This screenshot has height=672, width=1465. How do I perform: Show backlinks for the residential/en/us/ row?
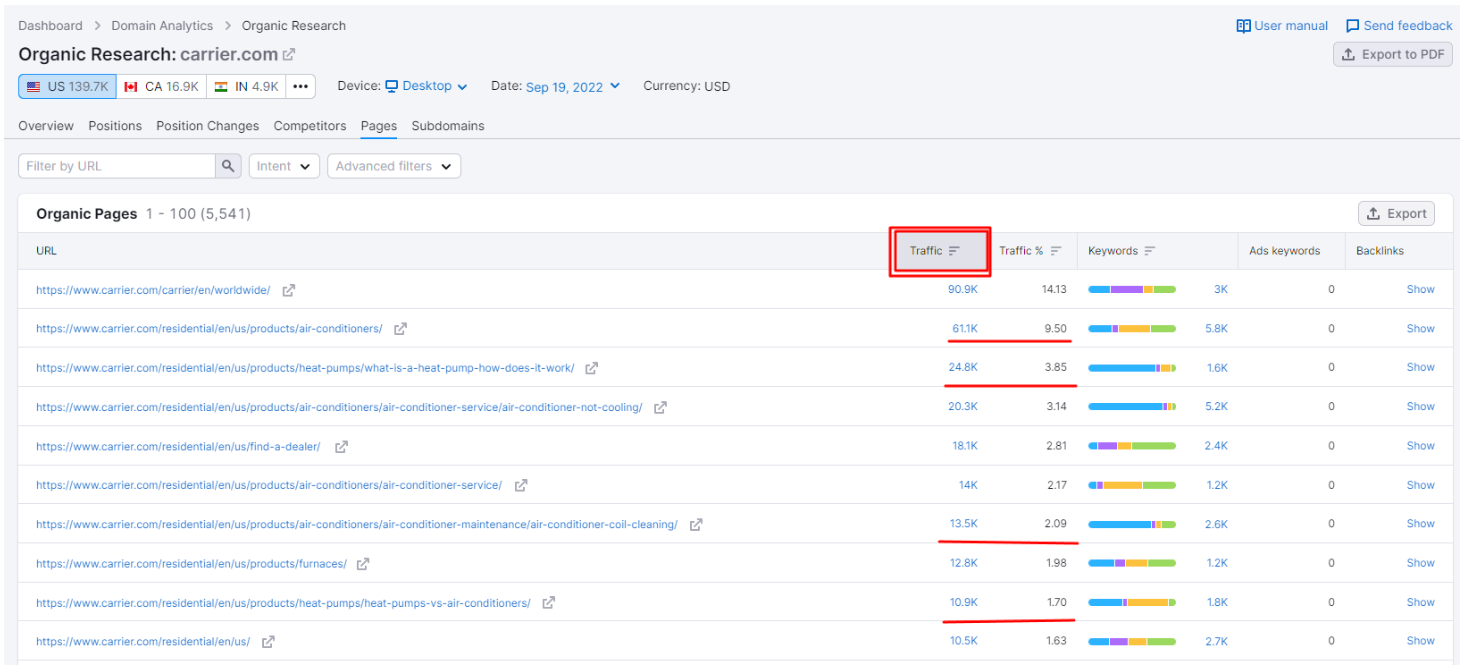point(1420,641)
